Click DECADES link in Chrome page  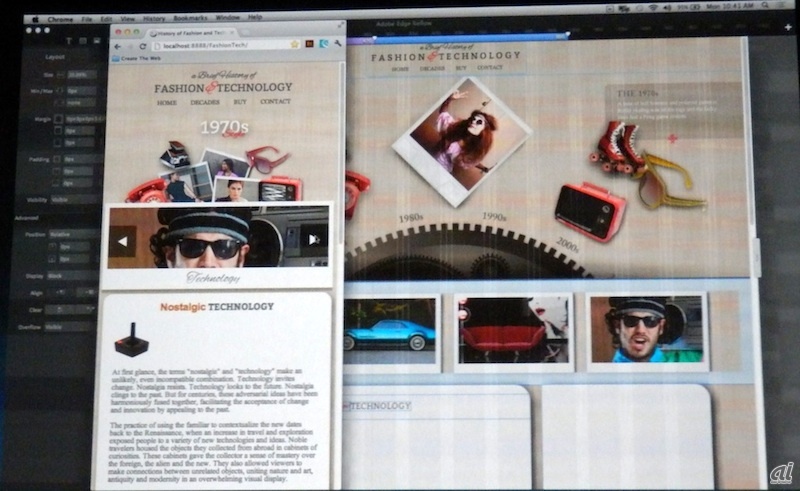(205, 102)
